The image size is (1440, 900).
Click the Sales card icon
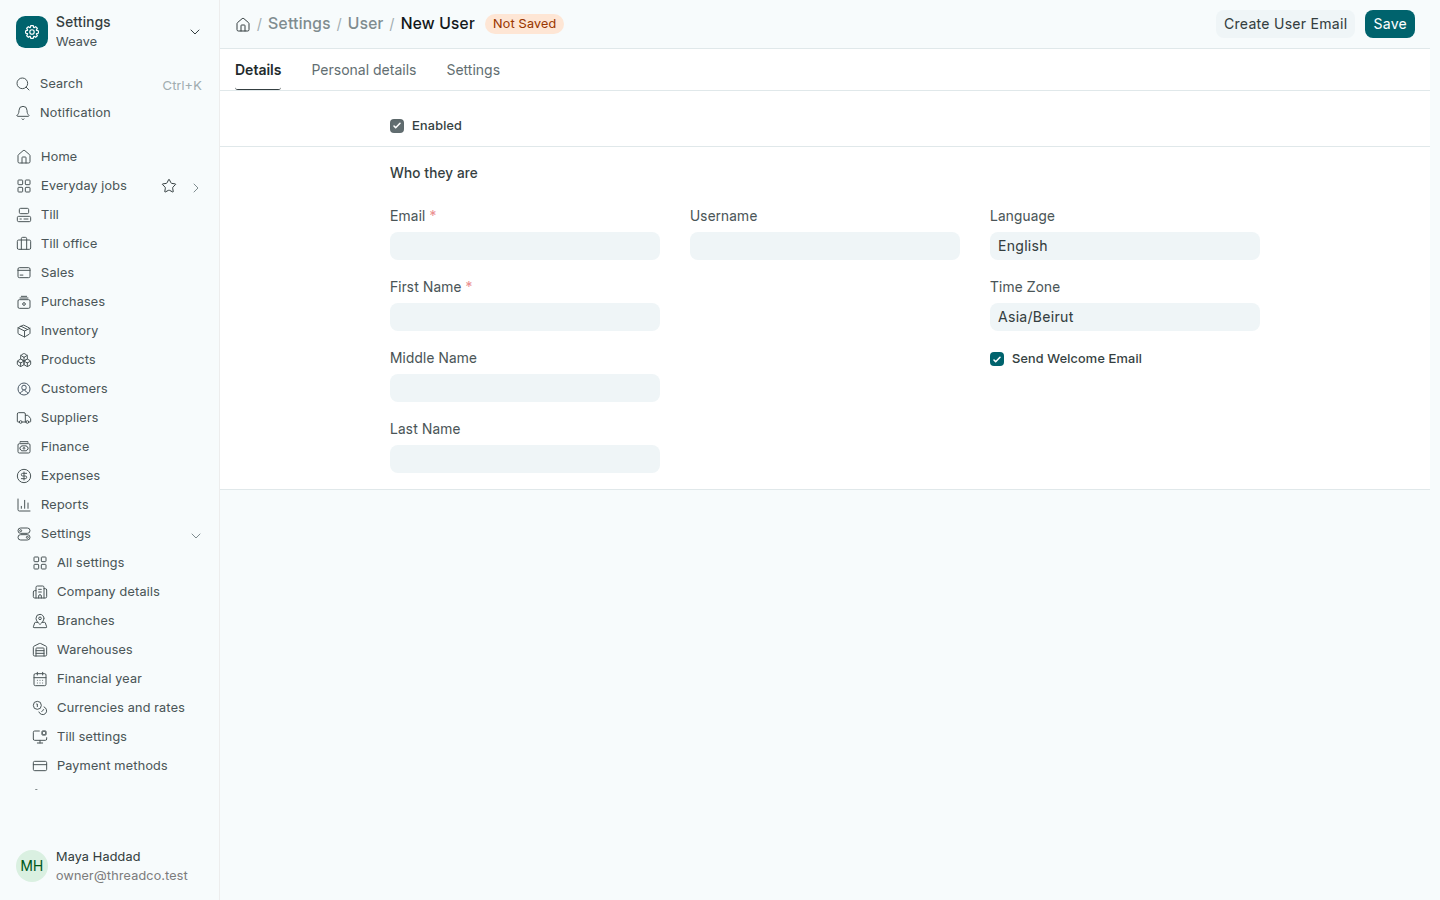(24, 273)
